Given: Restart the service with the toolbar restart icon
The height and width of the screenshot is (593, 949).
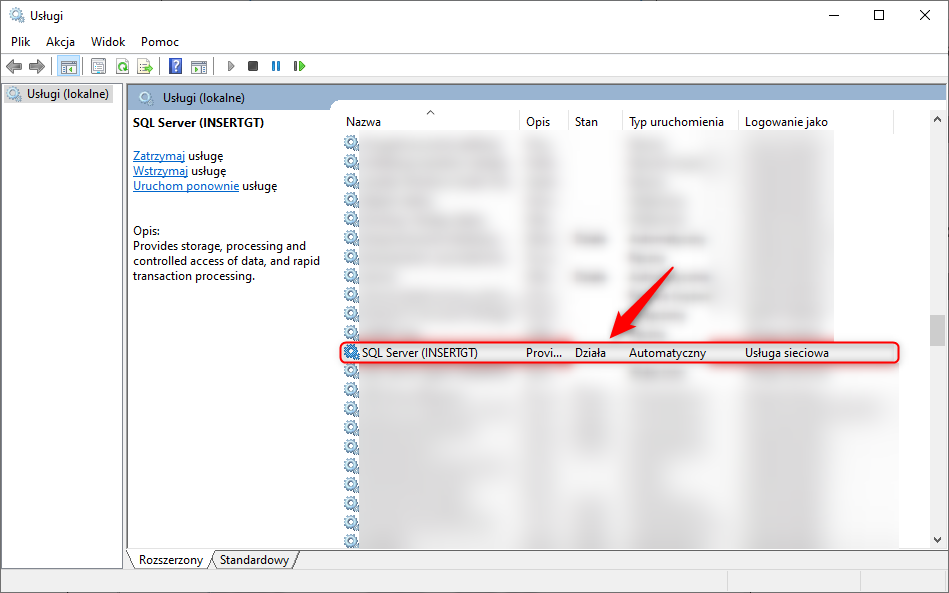Looking at the screenshot, I should [x=300, y=66].
